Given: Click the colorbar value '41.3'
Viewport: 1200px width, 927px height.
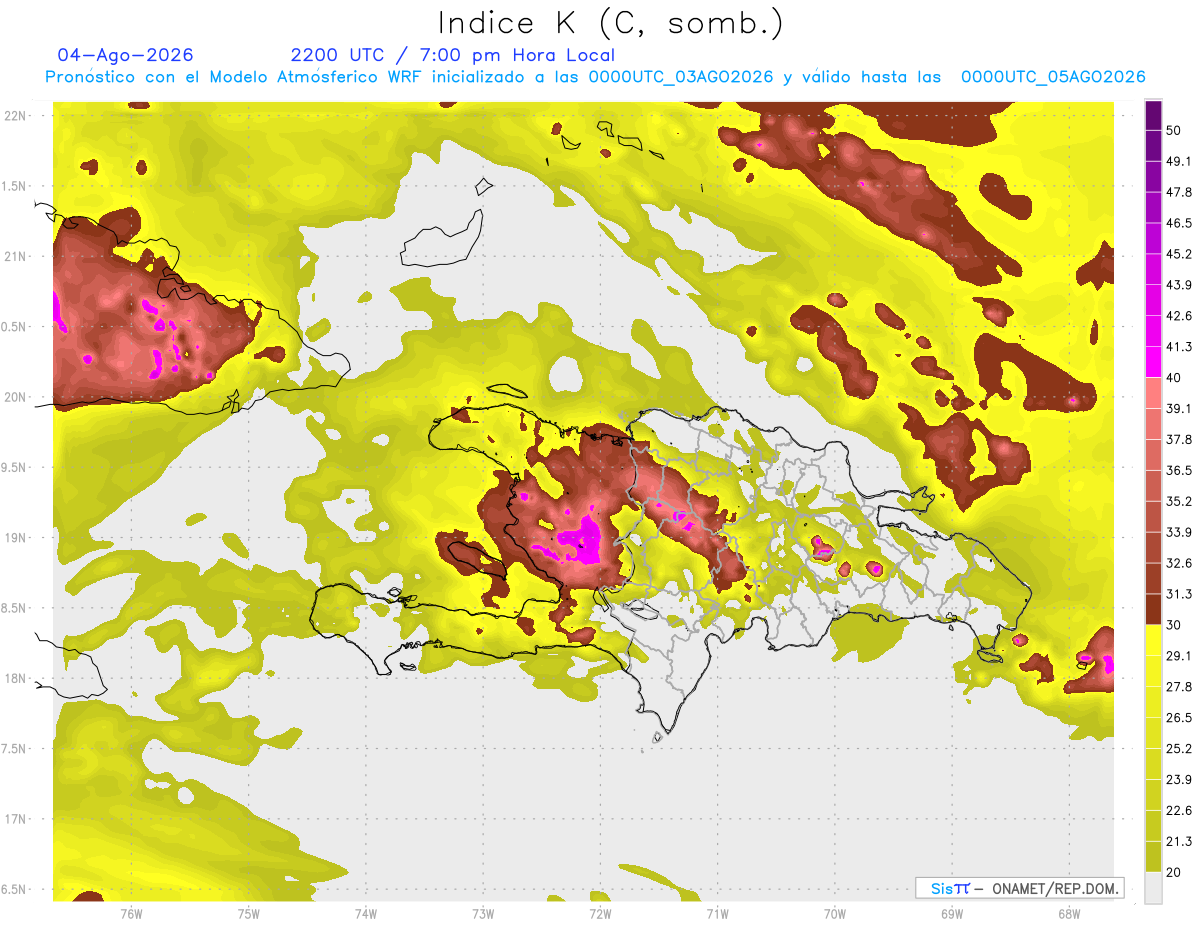Looking at the screenshot, I should (x=1179, y=347).
